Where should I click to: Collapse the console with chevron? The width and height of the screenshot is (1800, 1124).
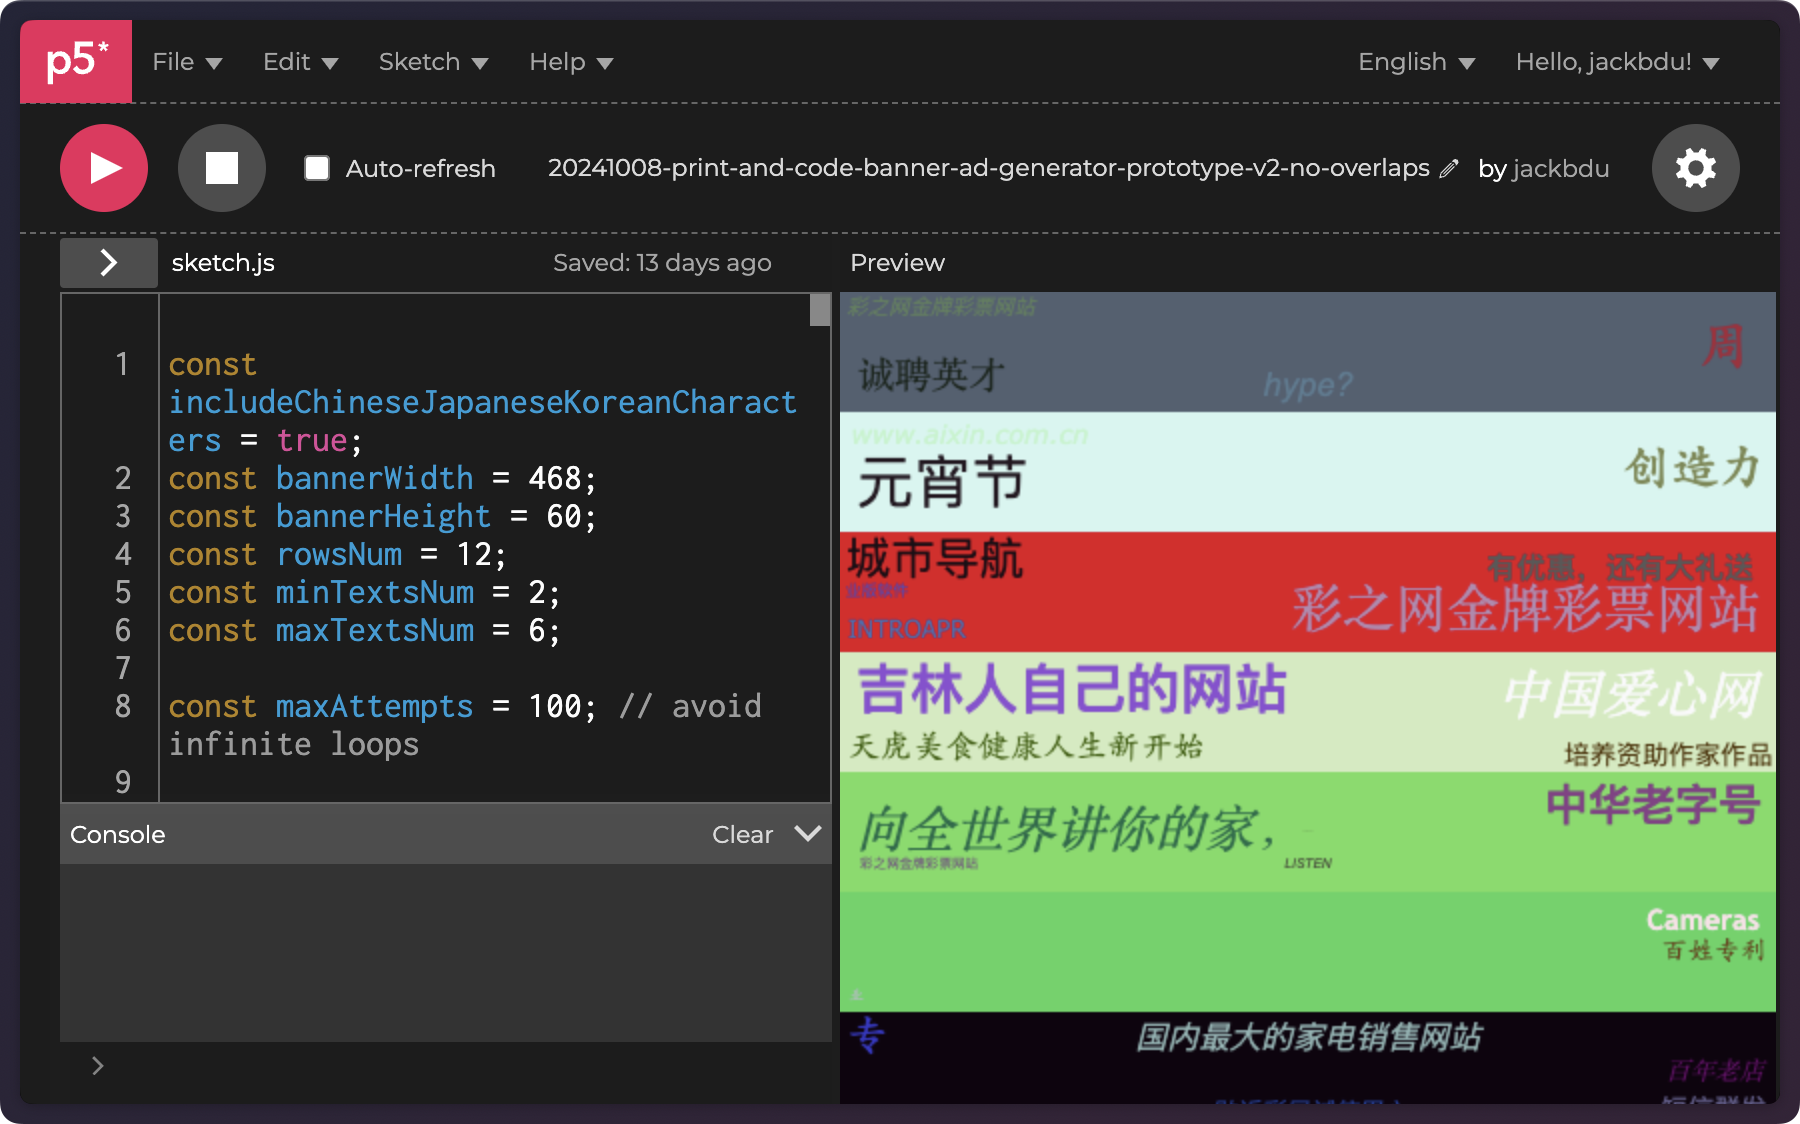click(807, 834)
